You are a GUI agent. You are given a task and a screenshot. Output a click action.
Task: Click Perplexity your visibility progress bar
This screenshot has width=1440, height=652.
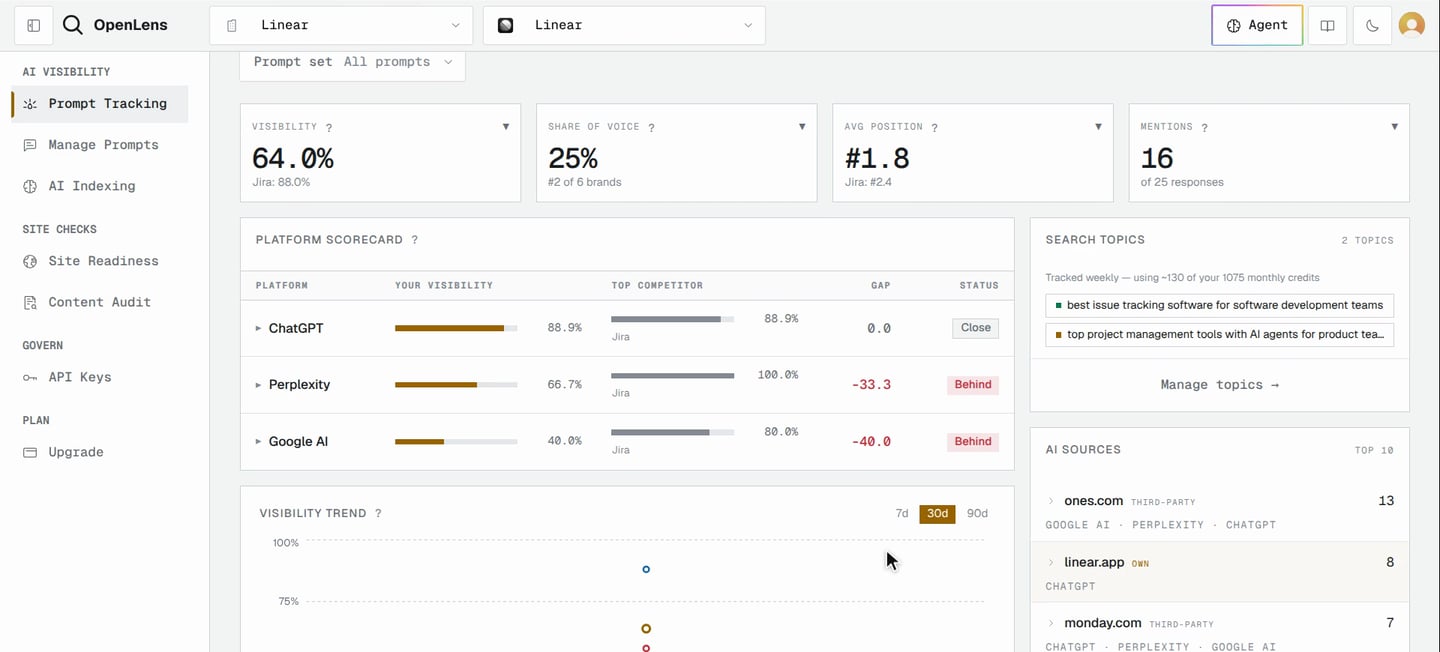click(456, 385)
